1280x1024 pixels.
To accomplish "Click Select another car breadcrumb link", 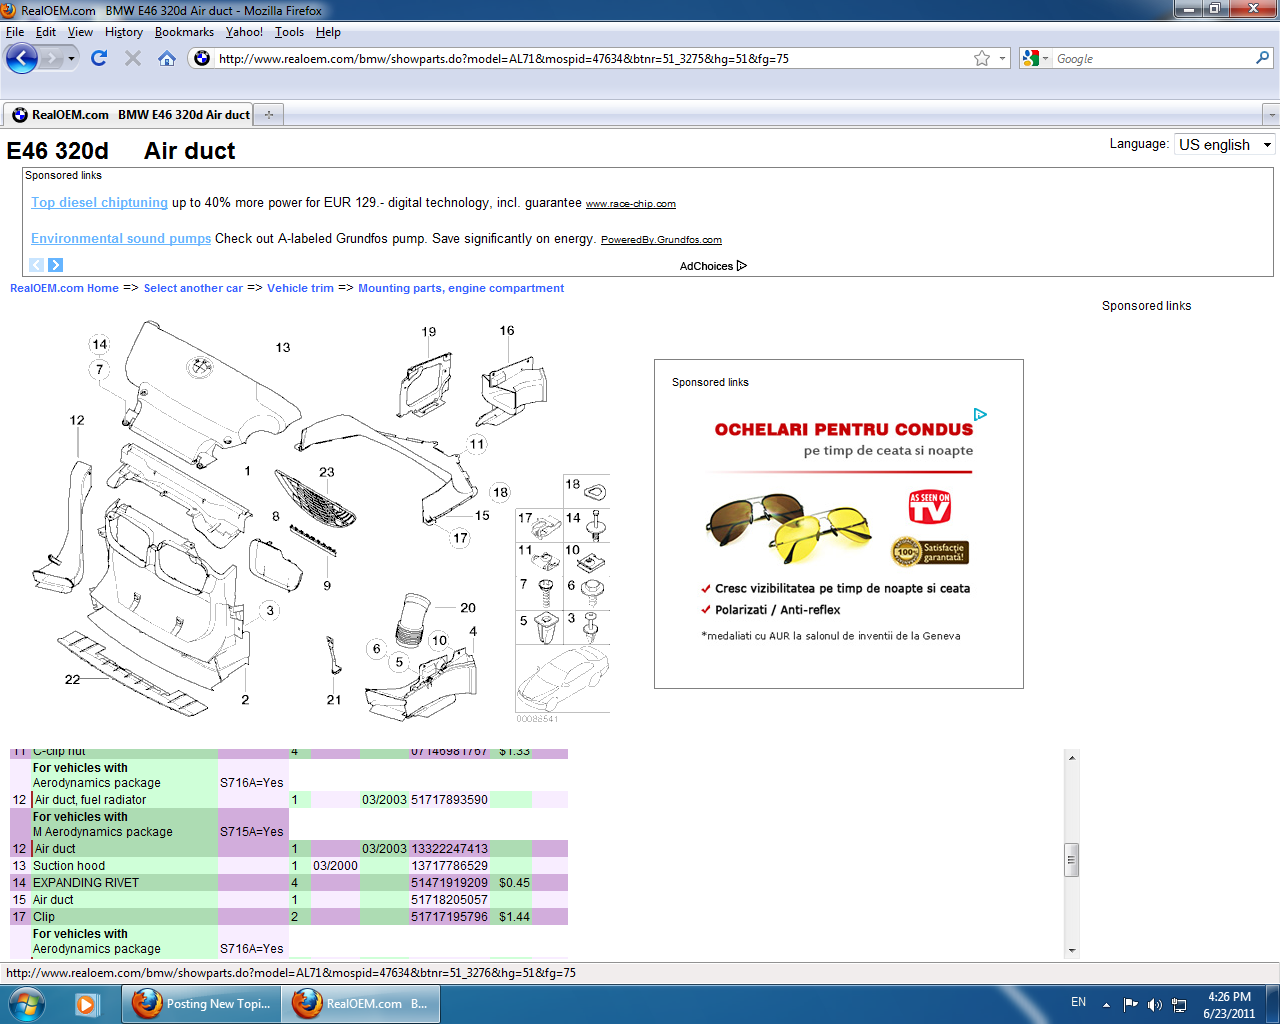I will pyautogui.click(x=193, y=288).
